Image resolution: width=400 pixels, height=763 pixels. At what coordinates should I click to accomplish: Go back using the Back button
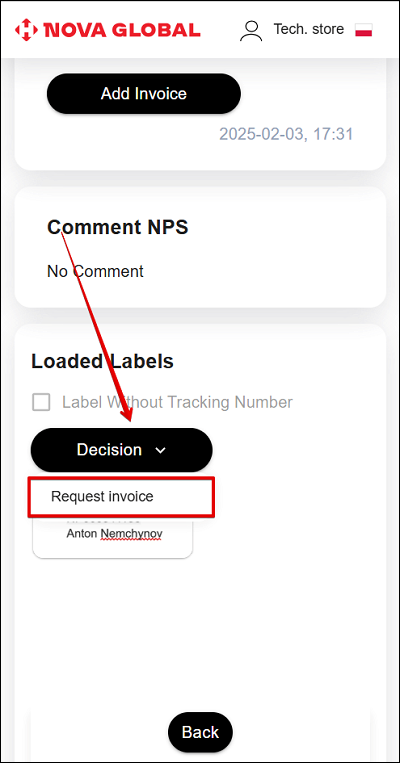(x=200, y=732)
